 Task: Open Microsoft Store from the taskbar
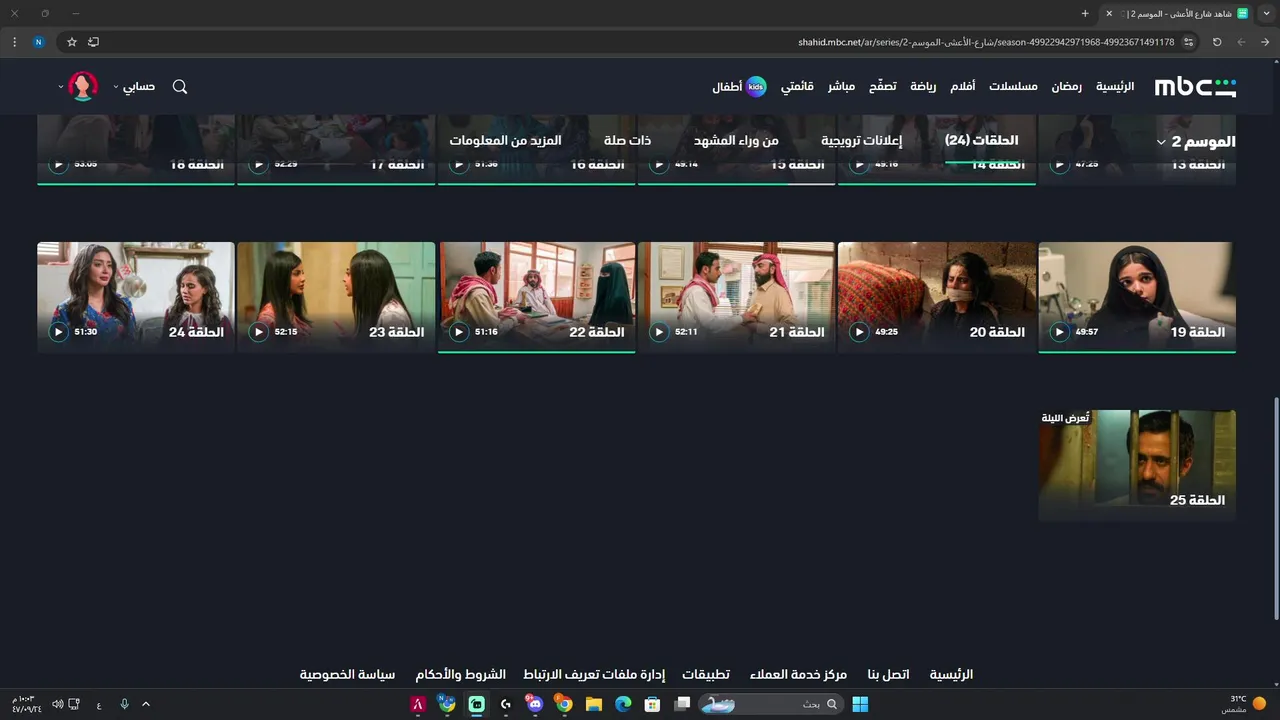(652, 704)
